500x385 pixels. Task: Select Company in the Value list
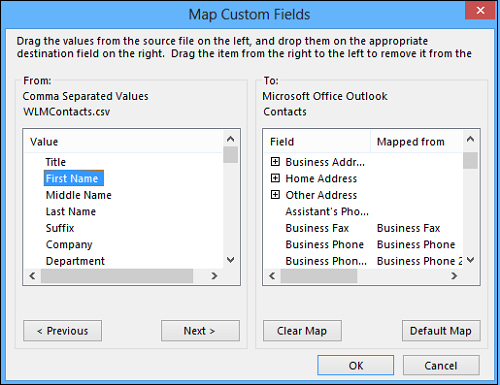click(69, 244)
